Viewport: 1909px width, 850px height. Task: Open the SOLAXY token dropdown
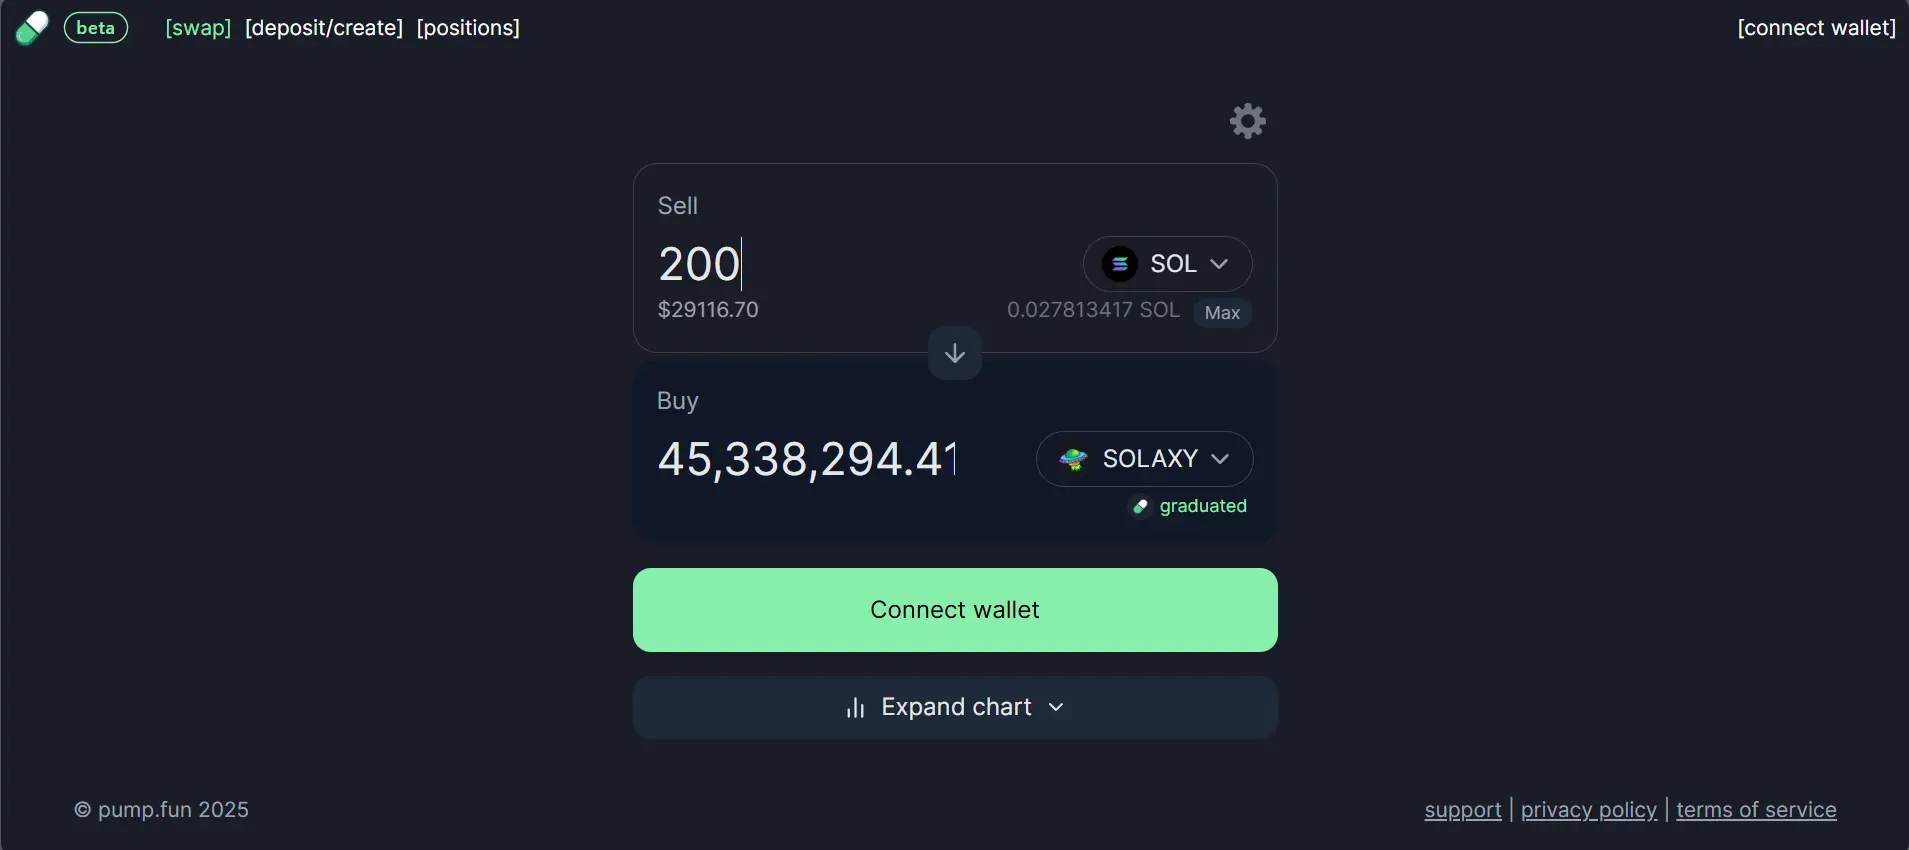pyautogui.click(x=1144, y=459)
